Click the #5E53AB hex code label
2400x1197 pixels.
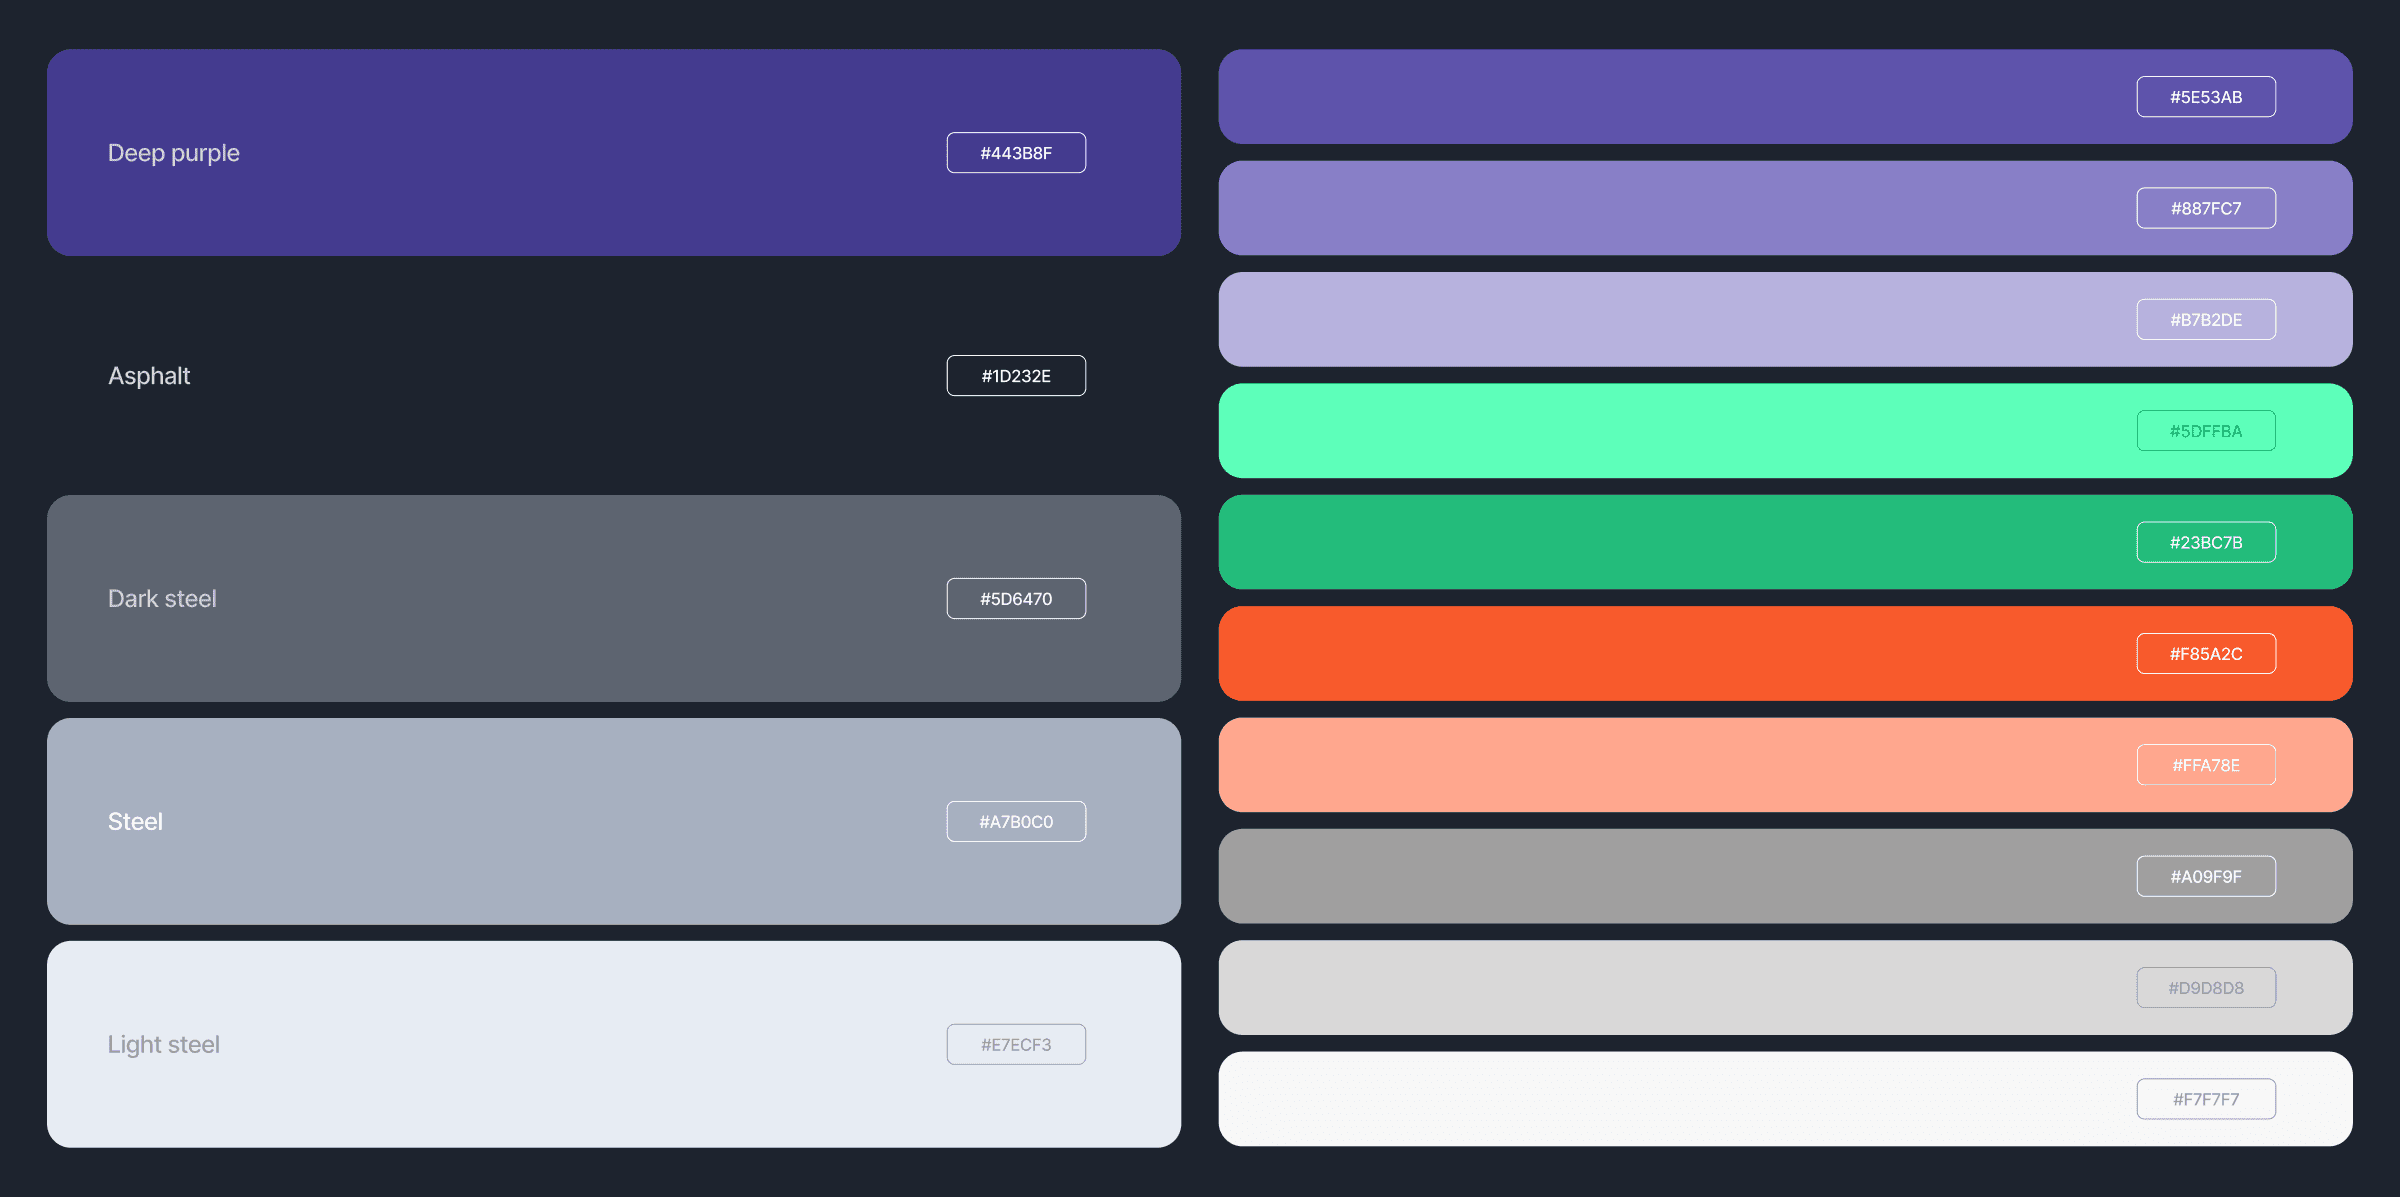pos(2206,96)
